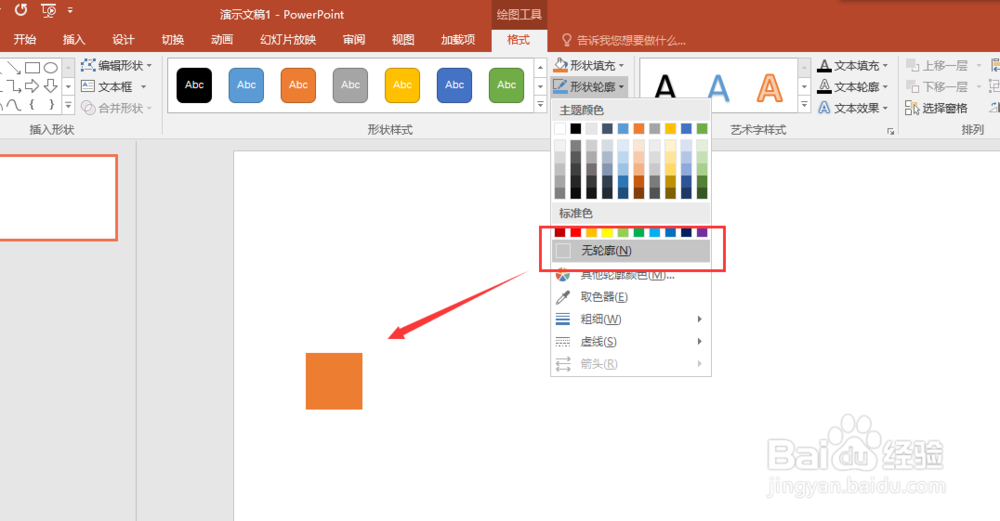Pick the yellow standard color swatch

(607, 232)
